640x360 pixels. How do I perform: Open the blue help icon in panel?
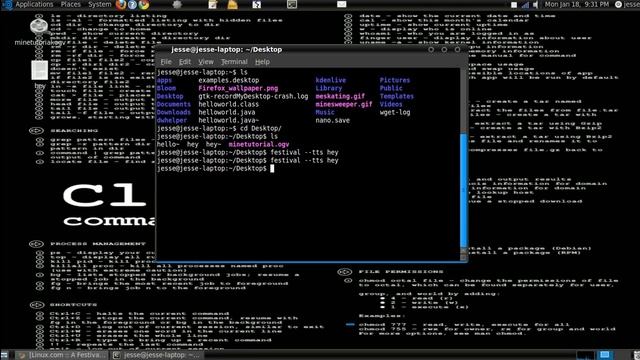132,4
